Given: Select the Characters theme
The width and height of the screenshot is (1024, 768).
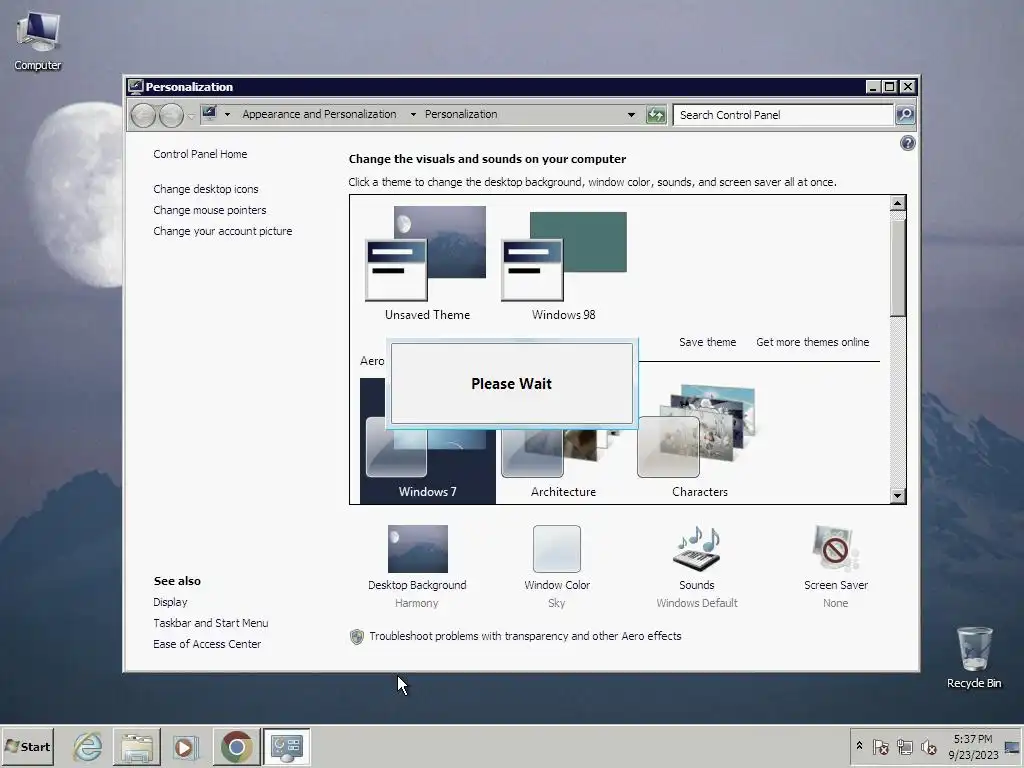Looking at the screenshot, I should point(699,441).
